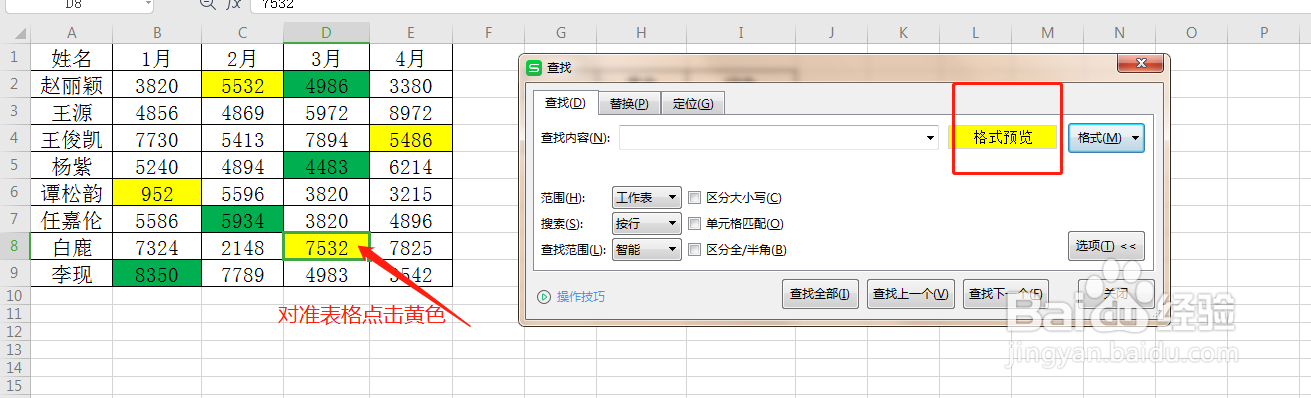Image resolution: width=1311 pixels, height=398 pixels.
Task: Enable the 区分大小写 checkbox
Action: coord(695,198)
